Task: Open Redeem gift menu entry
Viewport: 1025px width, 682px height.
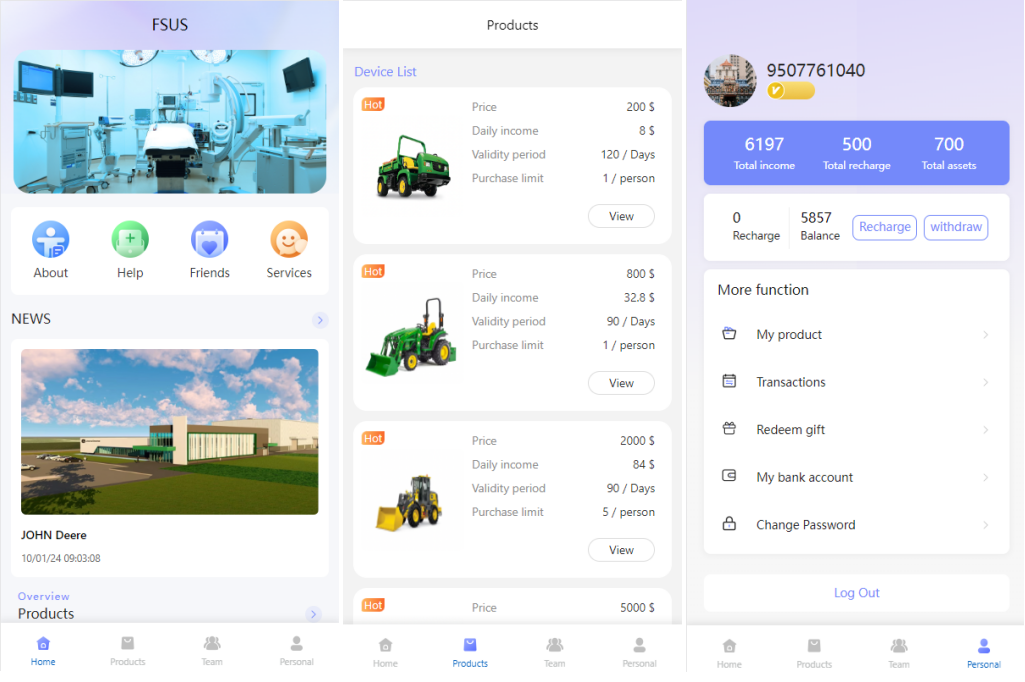Action: (856, 430)
